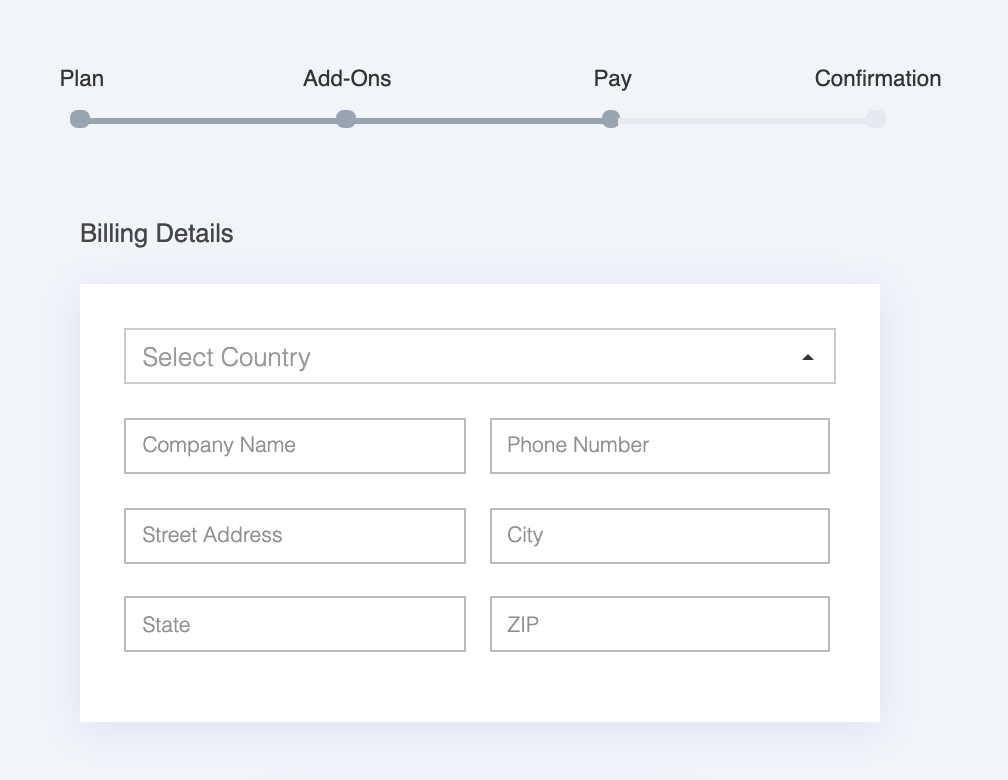Click the State input box
Image resolution: width=1008 pixels, height=780 pixels.
coord(295,625)
